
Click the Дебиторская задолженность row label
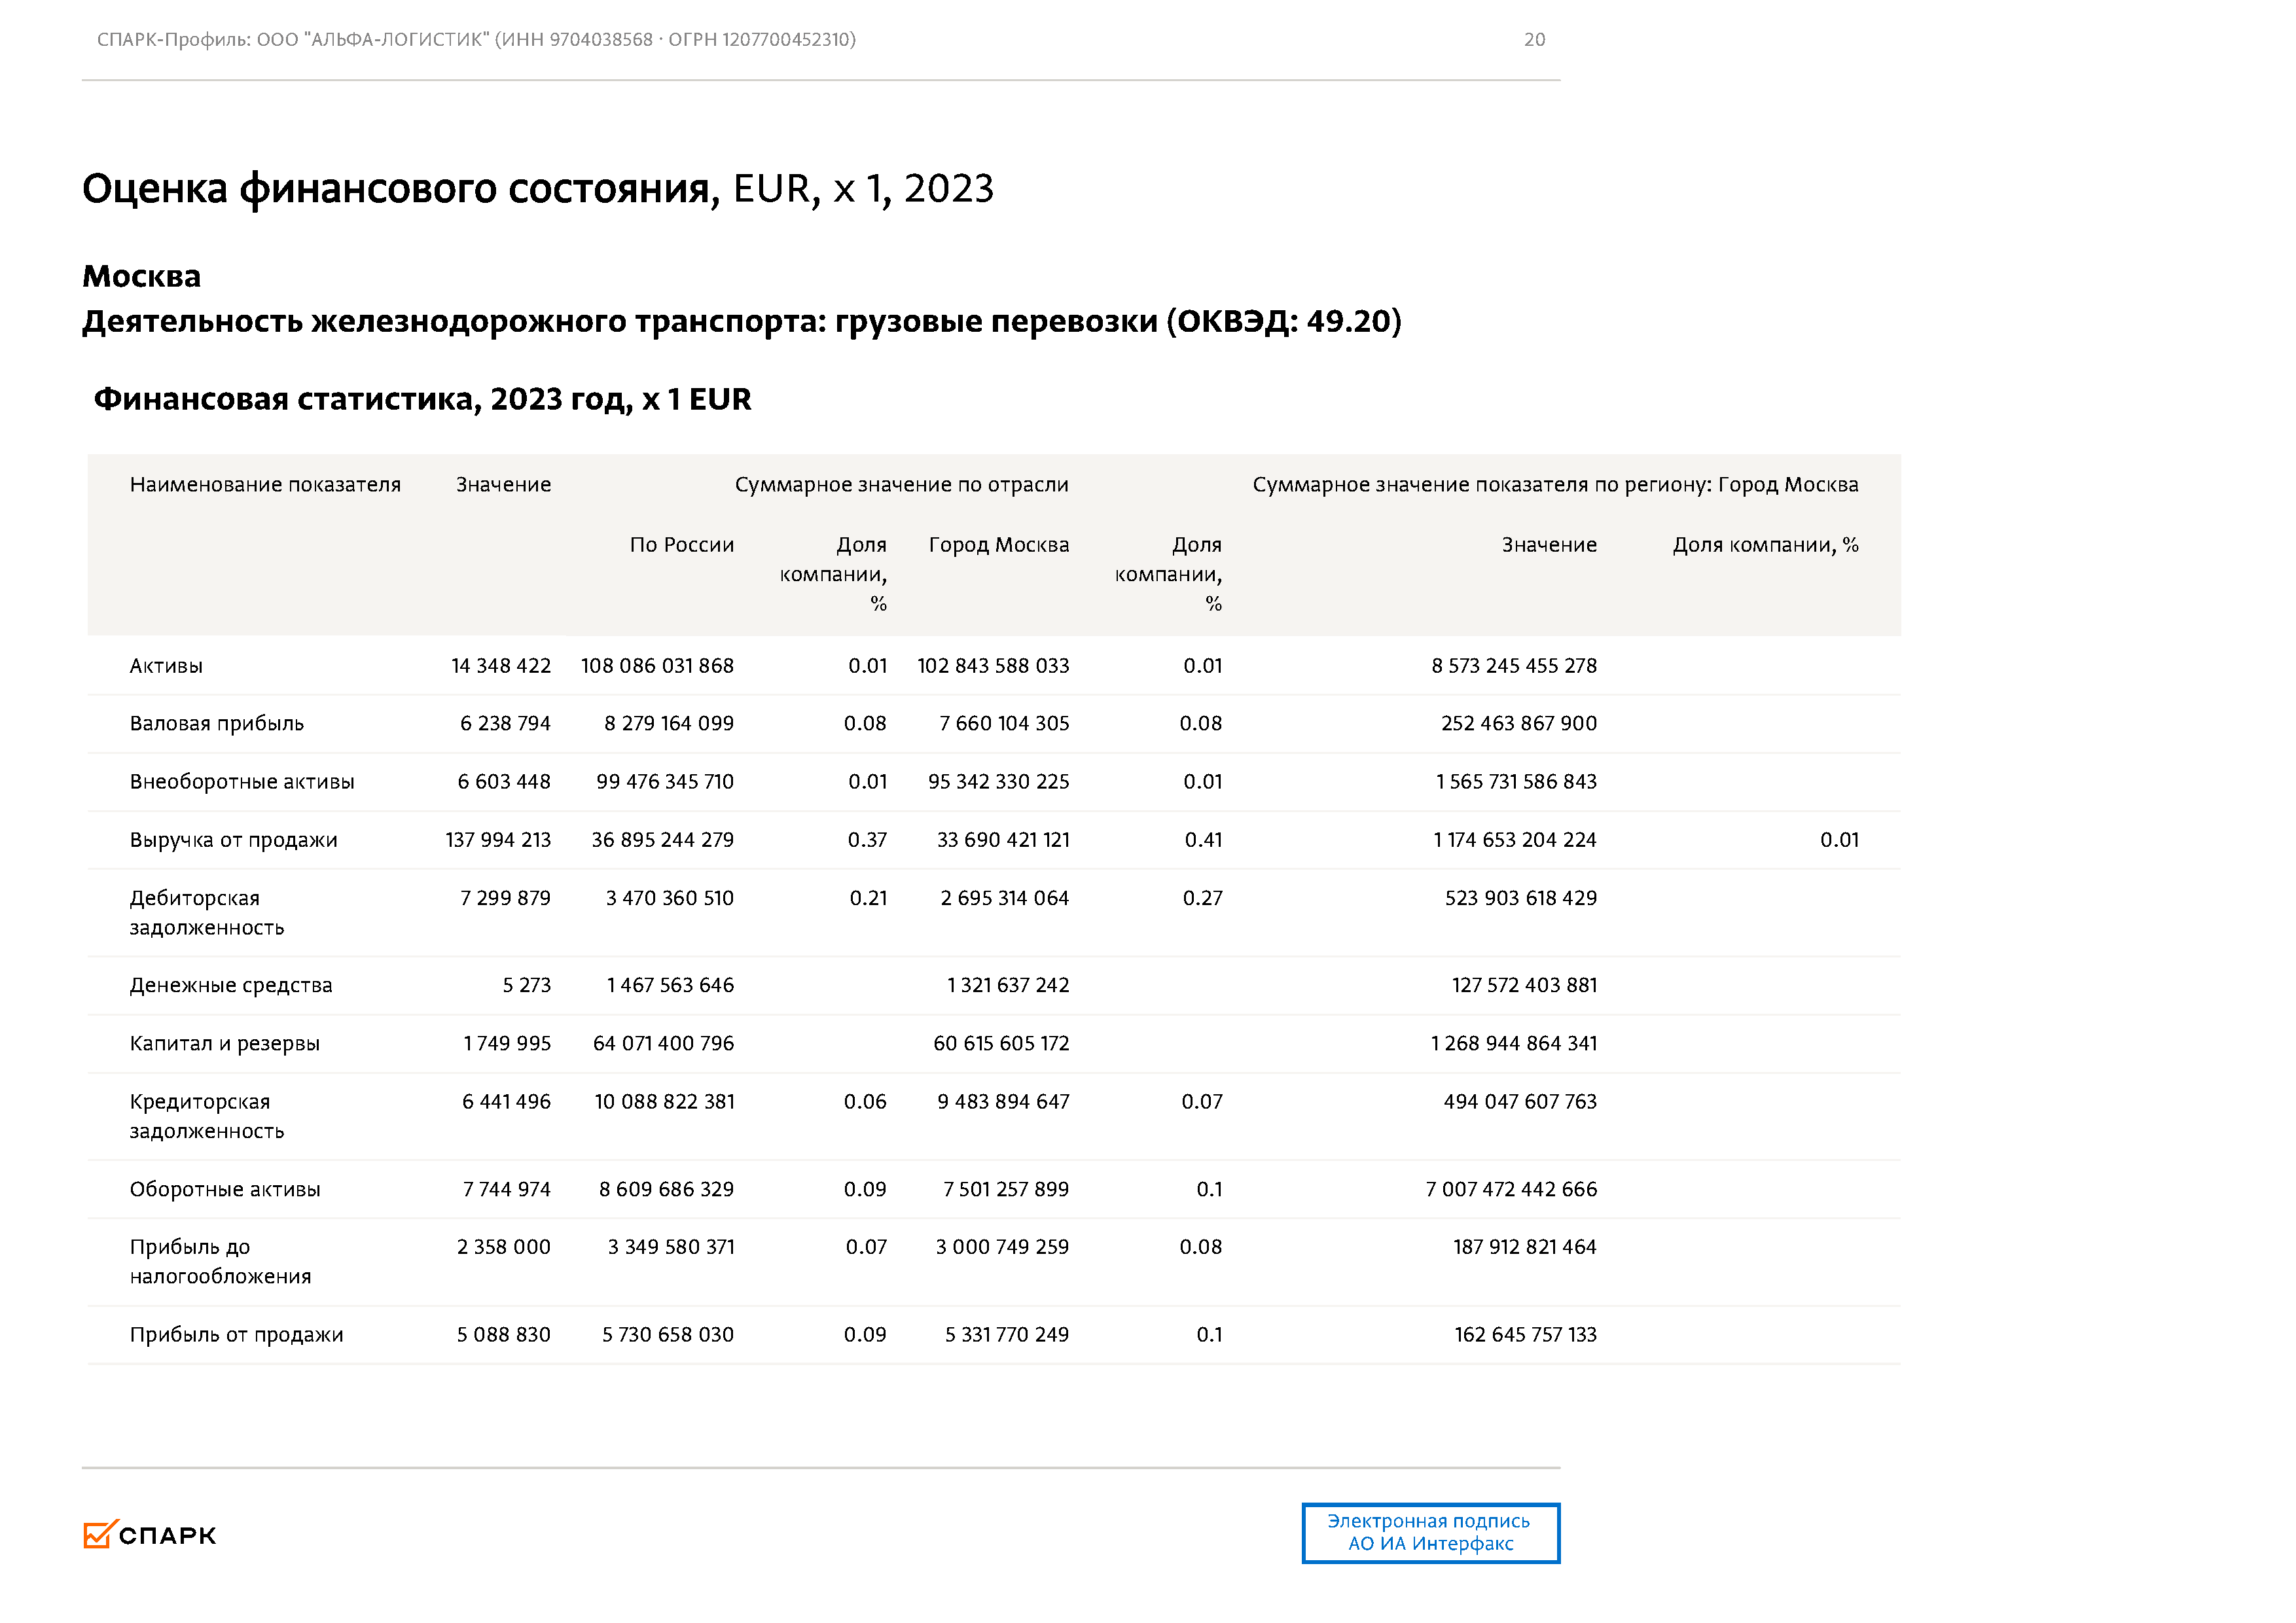(207, 913)
